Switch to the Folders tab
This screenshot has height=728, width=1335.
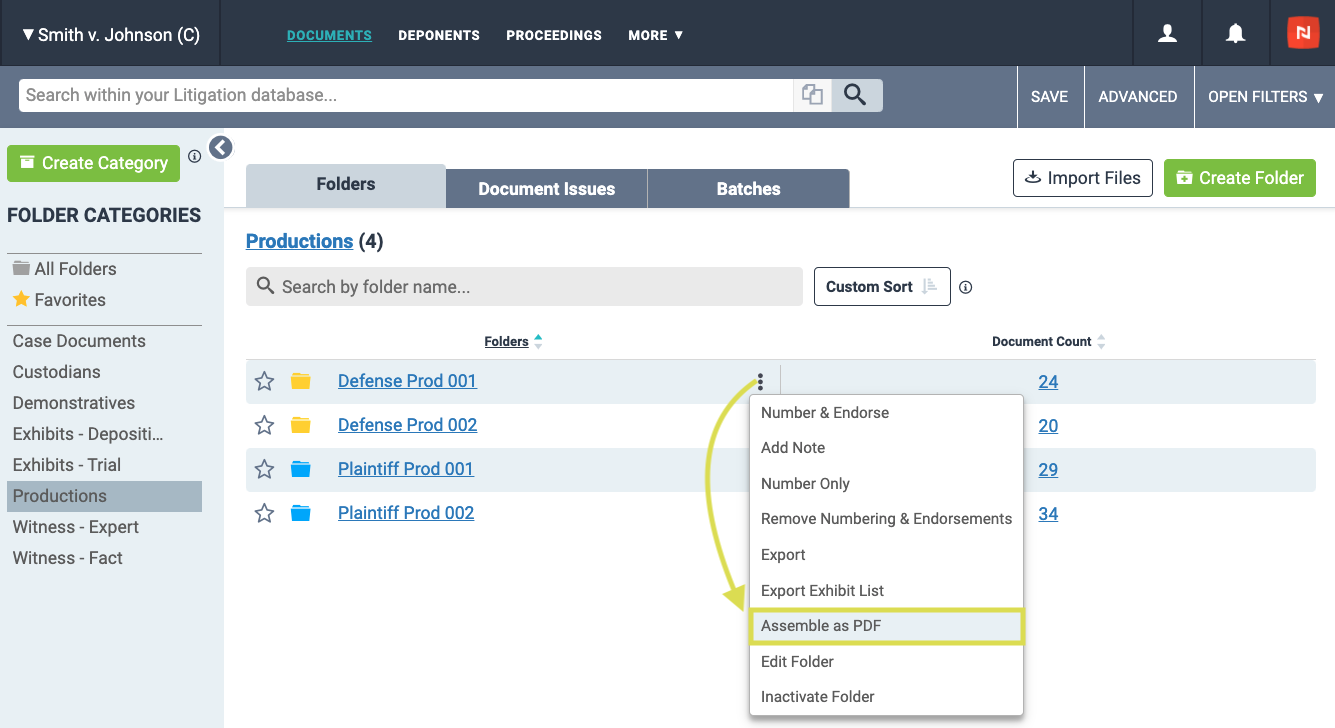point(346,185)
